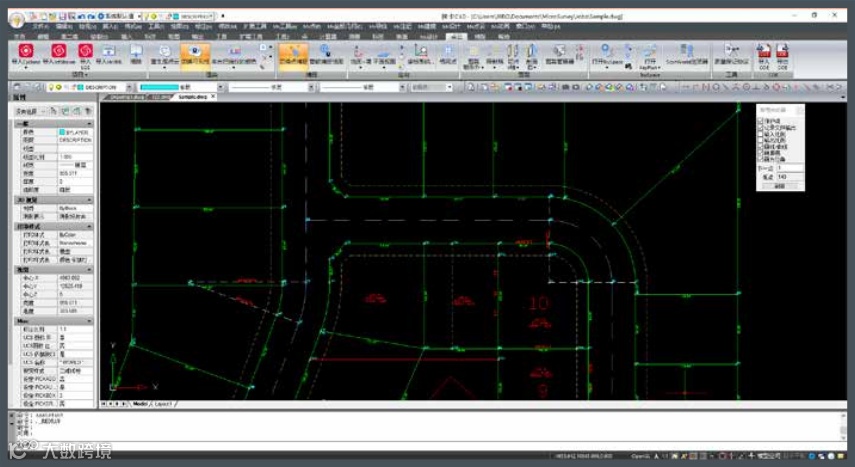
Task: Click the command line scrollbar
Action: tap(842, 426)
